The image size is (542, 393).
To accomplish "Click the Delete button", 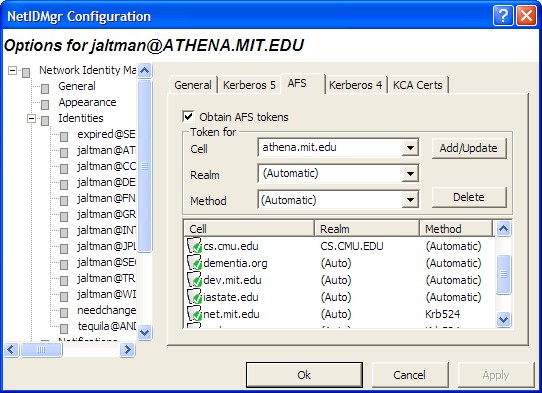I will [x=469, y=197].
